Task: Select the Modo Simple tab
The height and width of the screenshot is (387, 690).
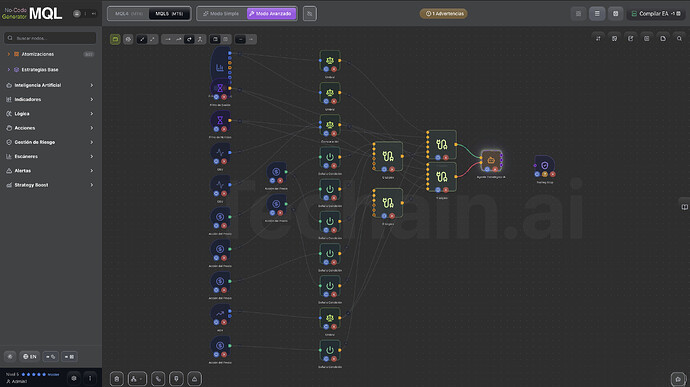Action: point(221,14)
